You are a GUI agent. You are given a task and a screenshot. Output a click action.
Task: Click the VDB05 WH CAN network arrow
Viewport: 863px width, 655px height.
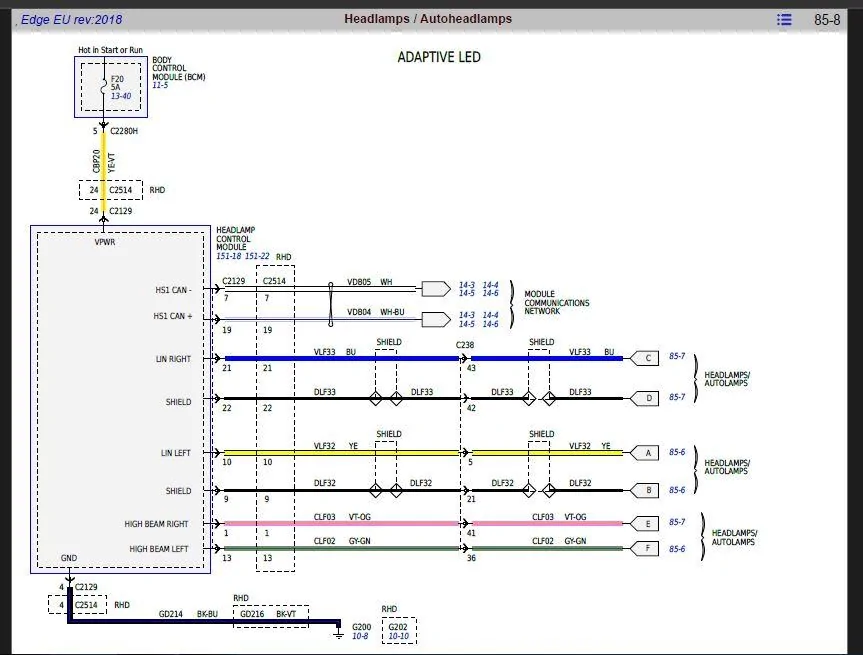436,289
